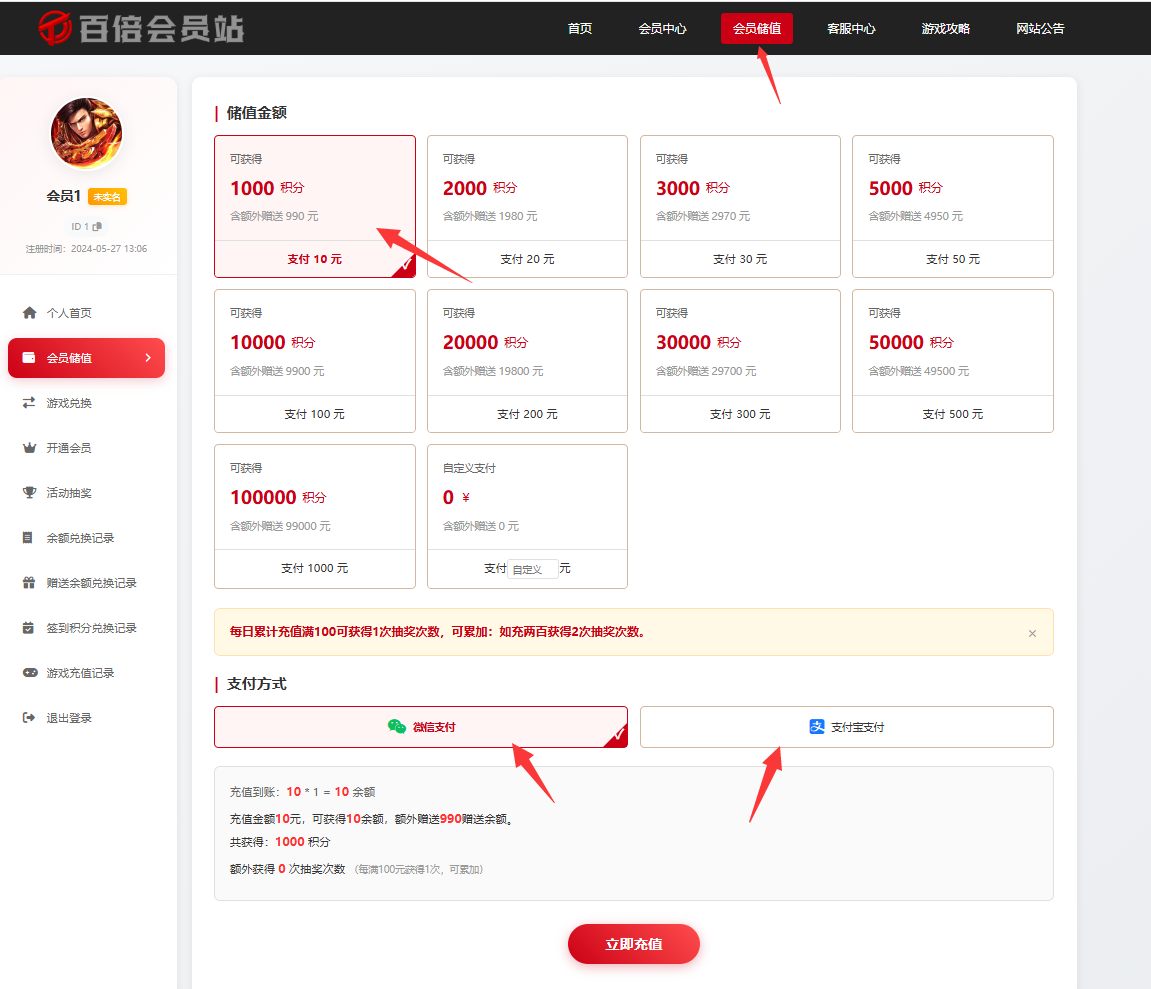Choose the 50000 积分 package paying 500 元

coord(952,360)
